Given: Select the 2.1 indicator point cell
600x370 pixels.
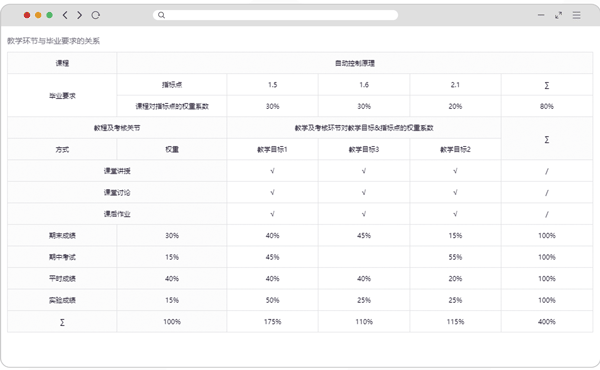Looking at the screenshot, I should pyautogui.click(x=455, y=85).
